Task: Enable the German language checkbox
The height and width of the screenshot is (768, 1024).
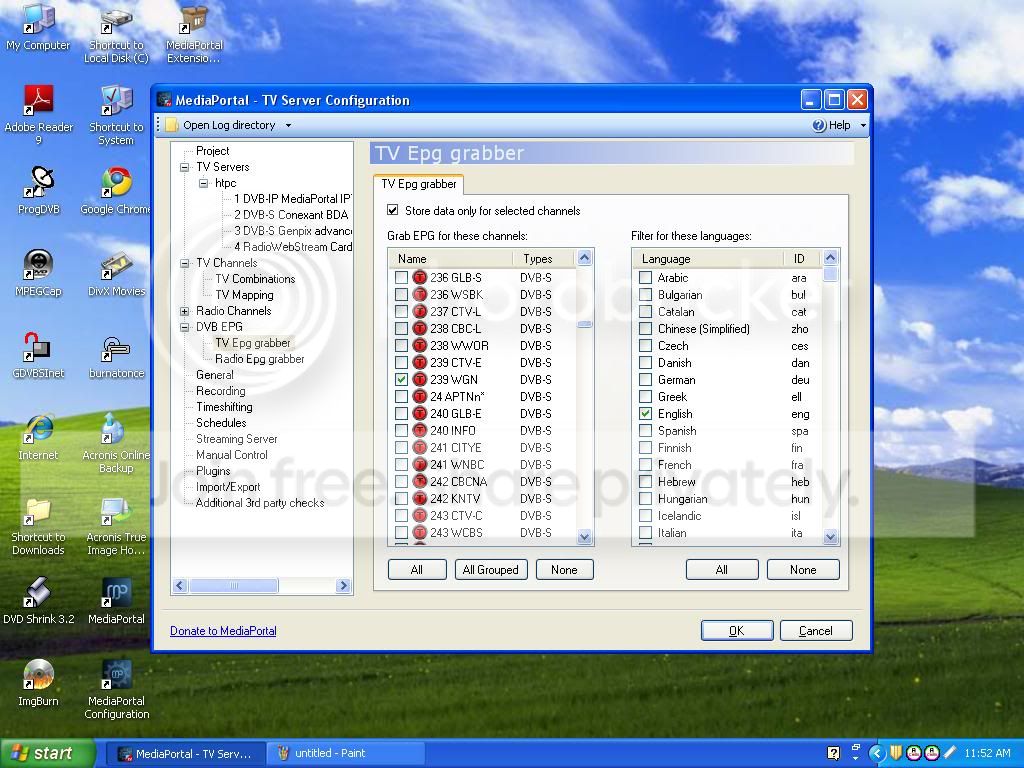Action: (x=645, y=379)
